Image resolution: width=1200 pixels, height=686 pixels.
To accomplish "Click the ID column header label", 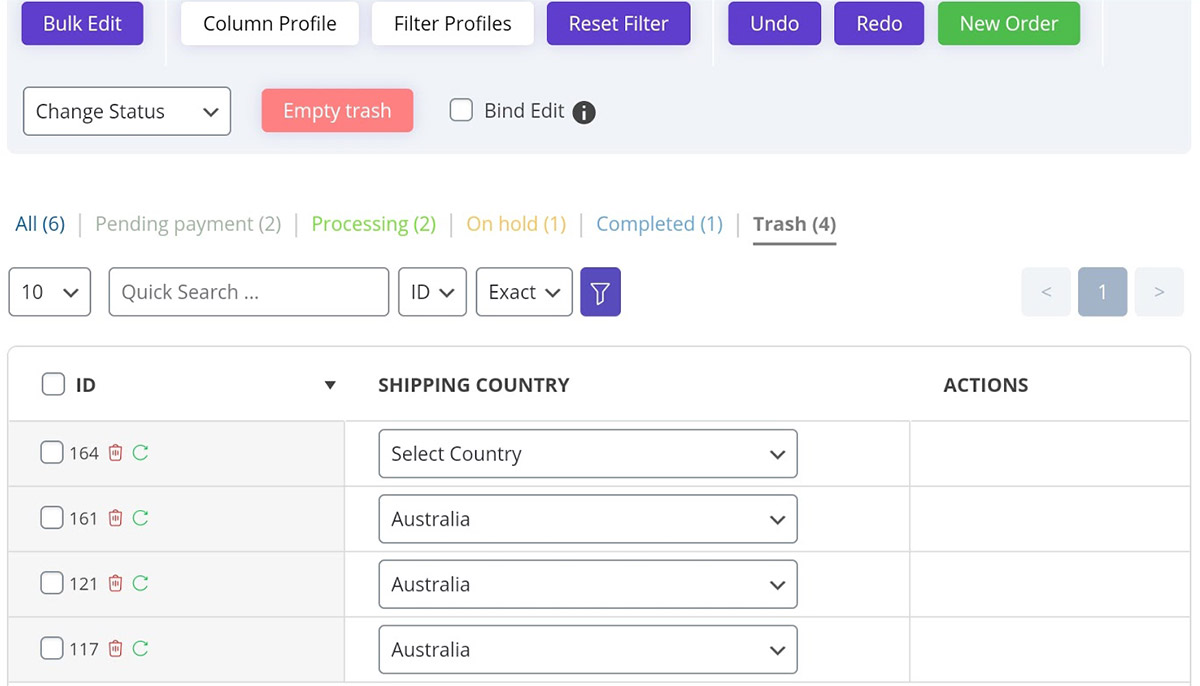I will pyautogui.click(x=86, y=385).
